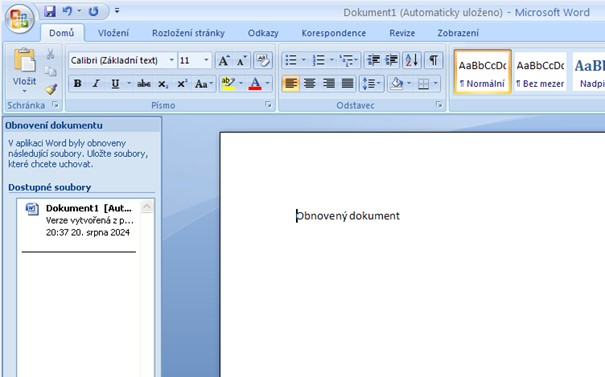Apply shading with paint bucket icon
The image size is (605, 377).
click(x=397, y=83)
